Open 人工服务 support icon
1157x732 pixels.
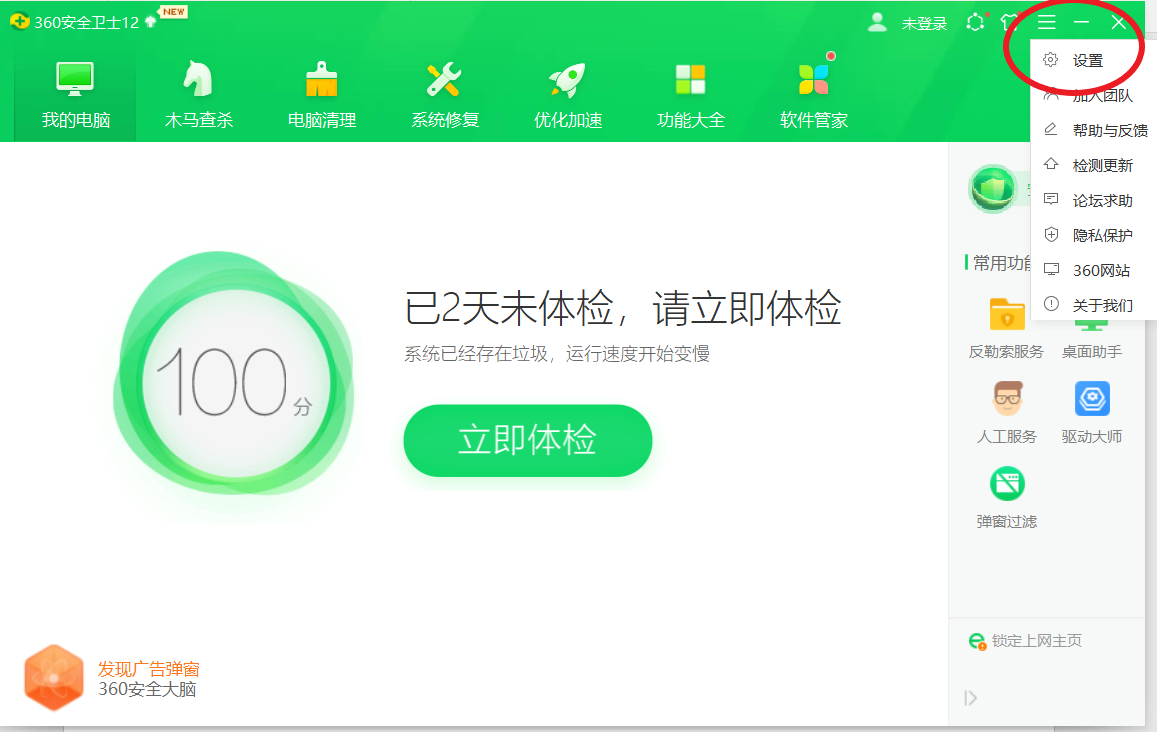[1006, 399]
